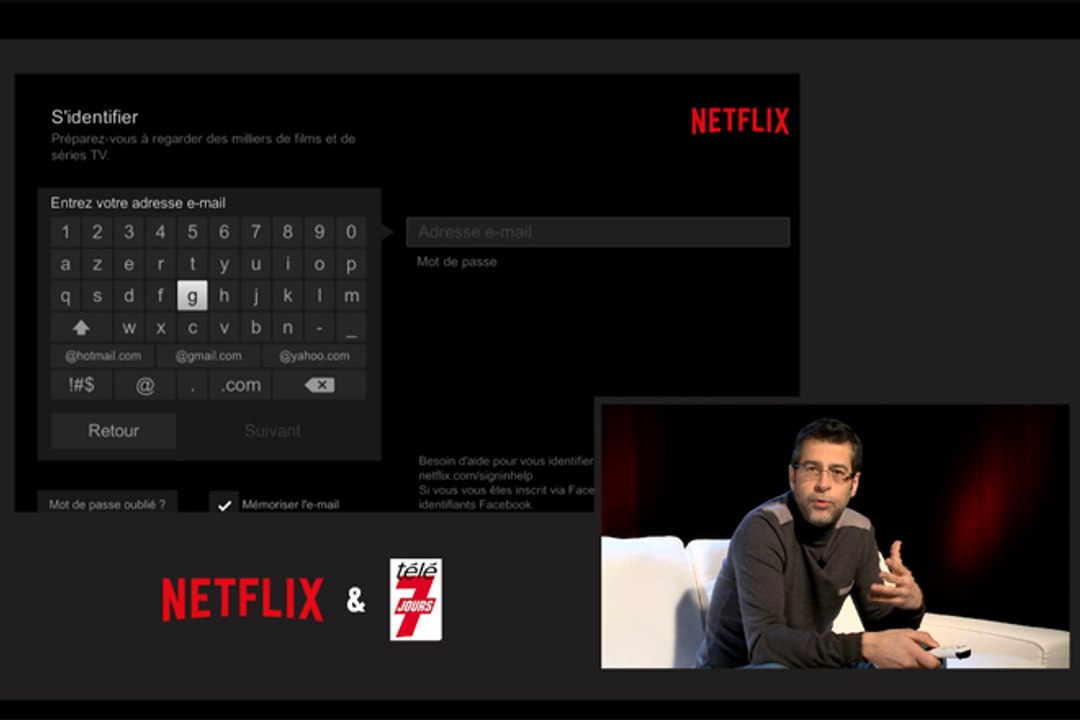Select the Mot de passe field
The image size is (1080, 720).
[x=457, y=262]
